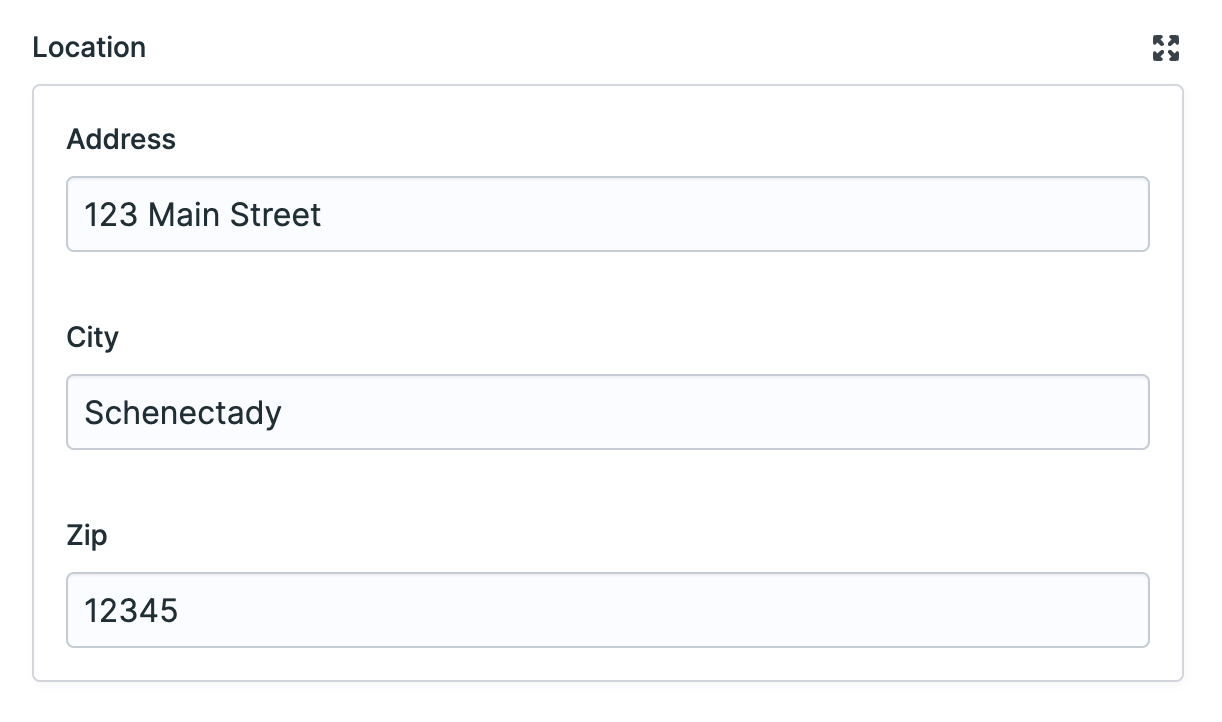This screenshot has height=722, width=1222.
Task: Click the Address field label
Action: [x=121, y=139]
